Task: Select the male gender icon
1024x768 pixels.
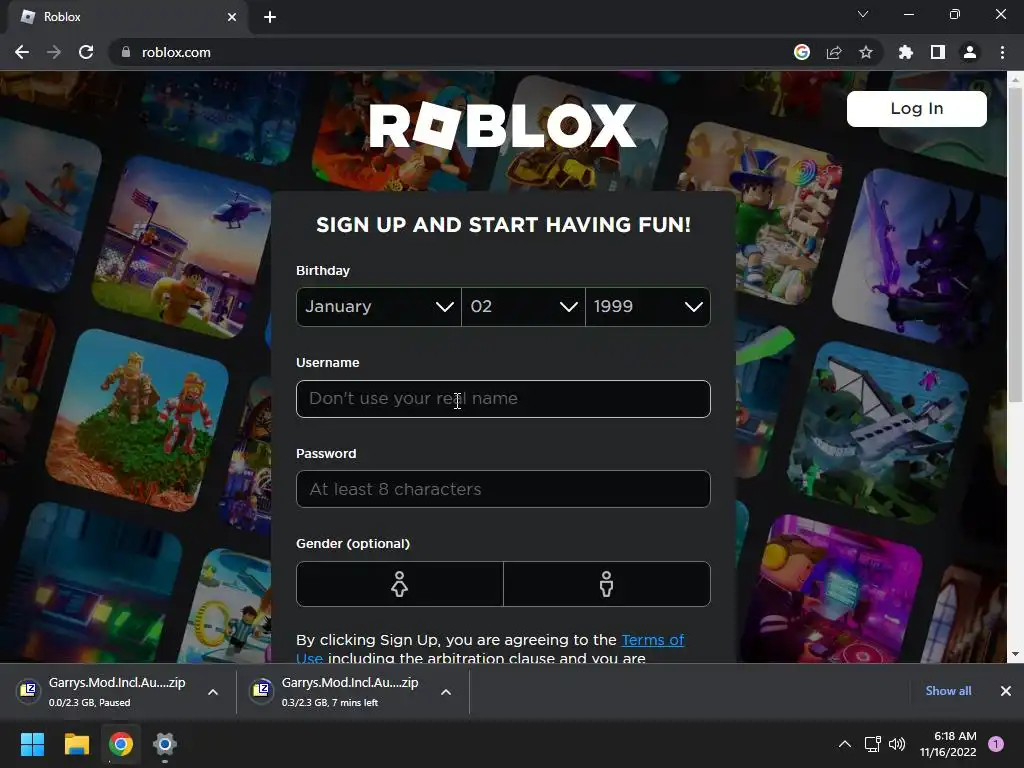Action: (607, 584)
